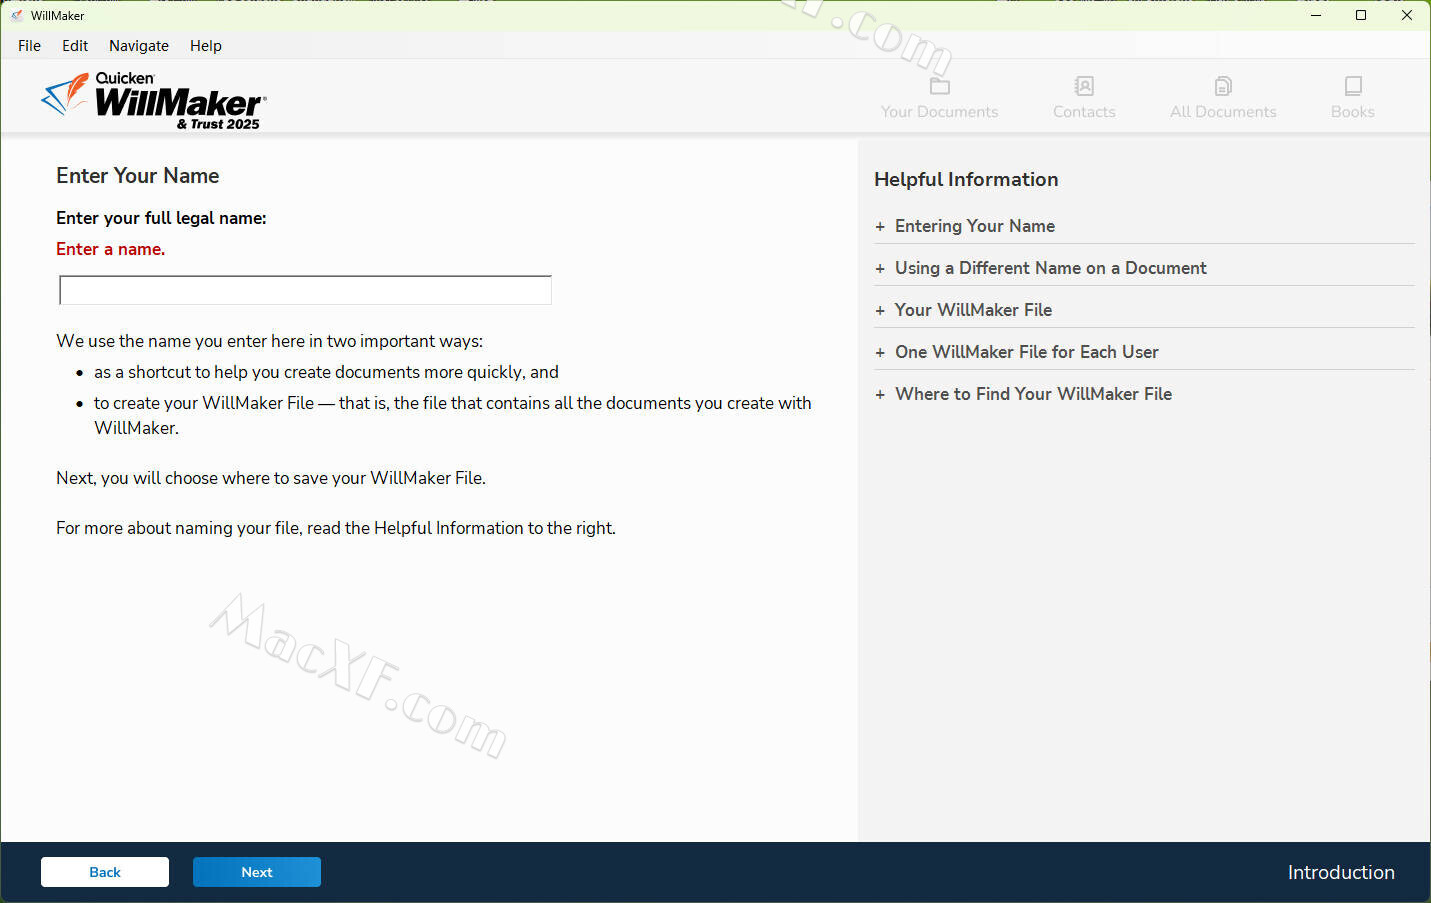The height and width of the screenshot is (903, 1431).
Task: Expand One WillMaker File for Each User
Action: (x=1026, y=352)
